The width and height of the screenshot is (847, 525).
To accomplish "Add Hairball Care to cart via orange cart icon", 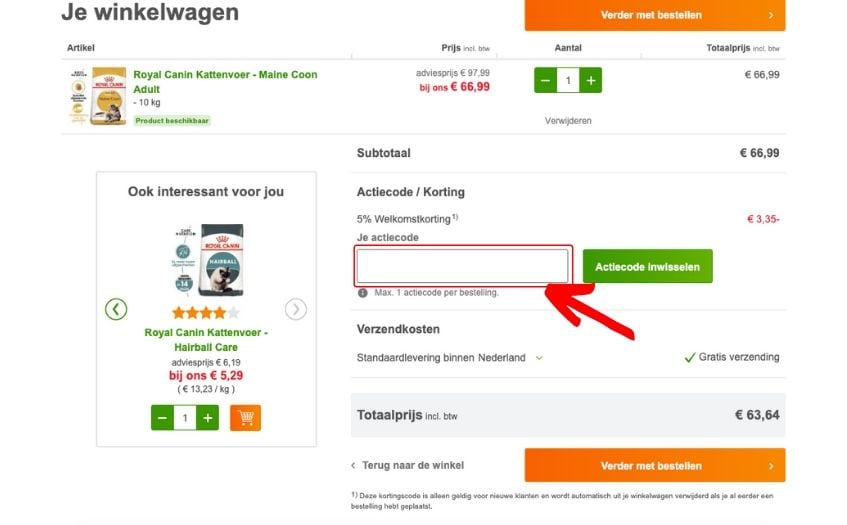I will click(x=245, y=418).
